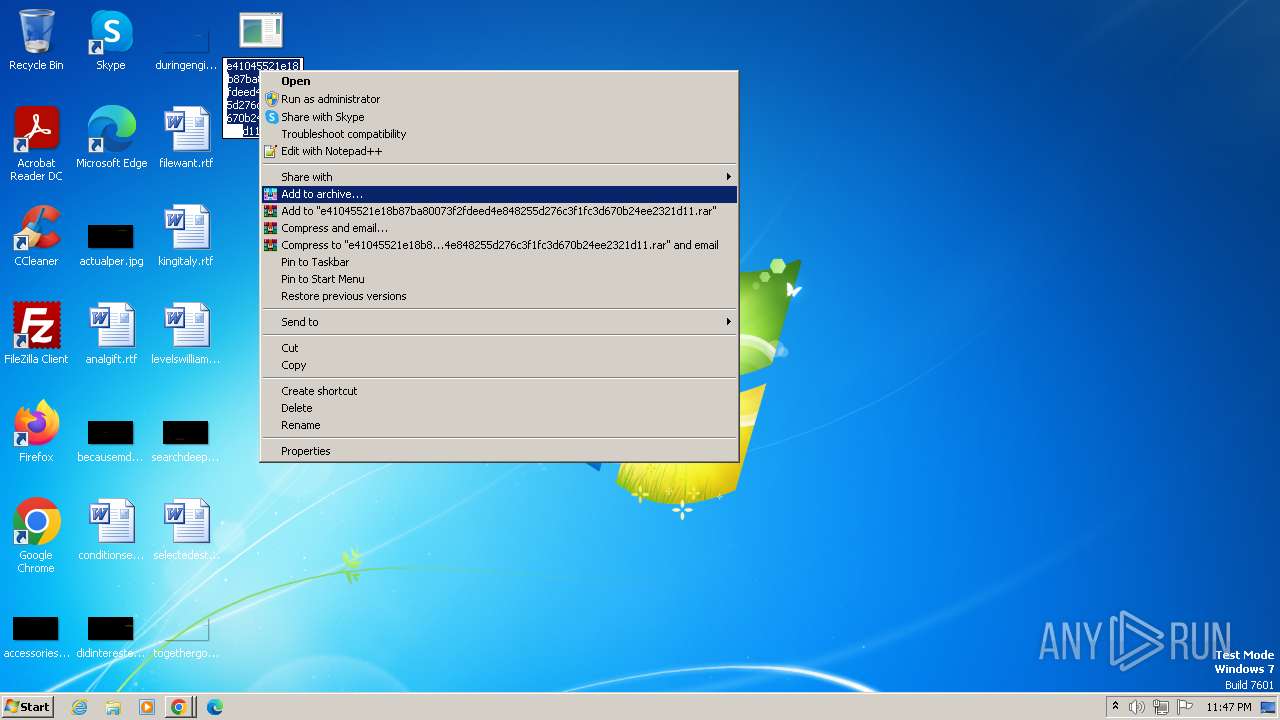The height and width of the screenshot is (720, 1280).
Task: Choose Run as administrator
Action: click(499, 99)
